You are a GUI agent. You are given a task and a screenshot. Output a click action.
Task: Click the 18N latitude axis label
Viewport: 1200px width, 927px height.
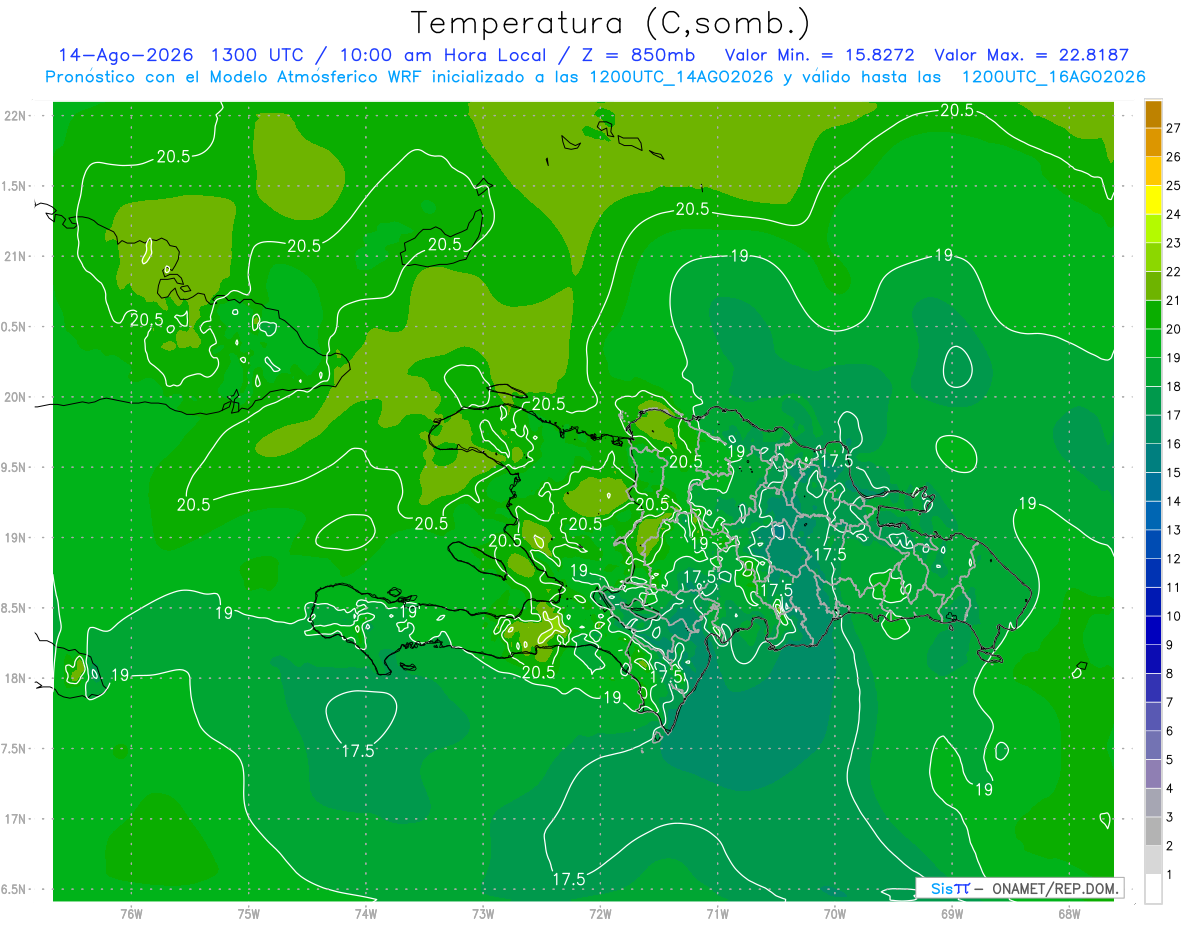(14, 679)
